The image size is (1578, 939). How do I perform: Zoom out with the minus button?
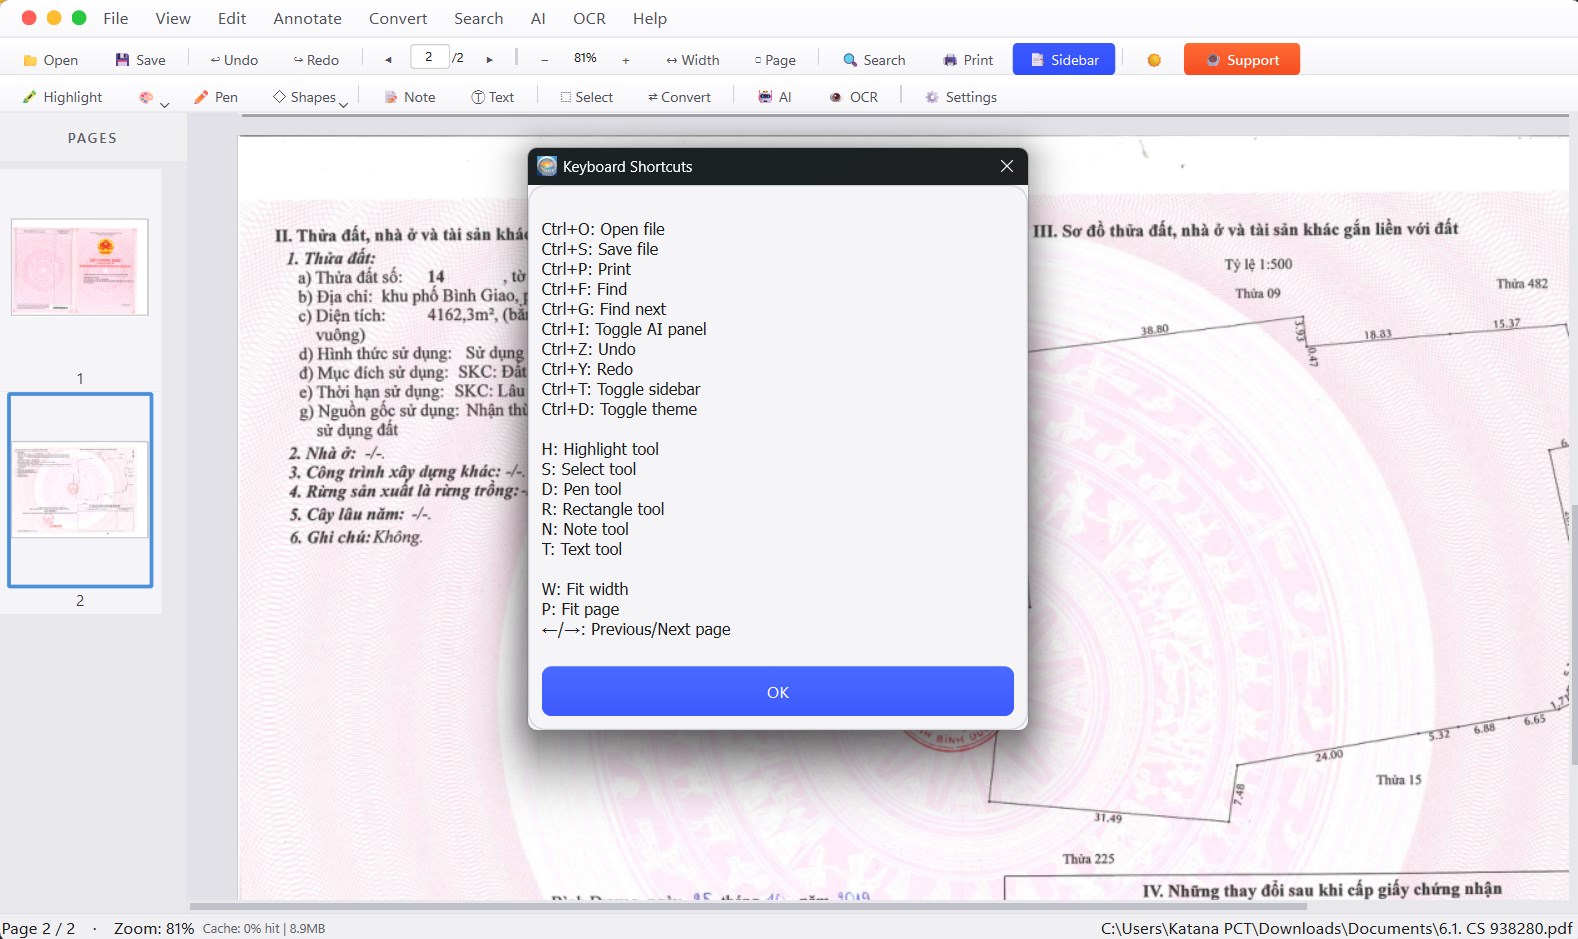(544, 60)
